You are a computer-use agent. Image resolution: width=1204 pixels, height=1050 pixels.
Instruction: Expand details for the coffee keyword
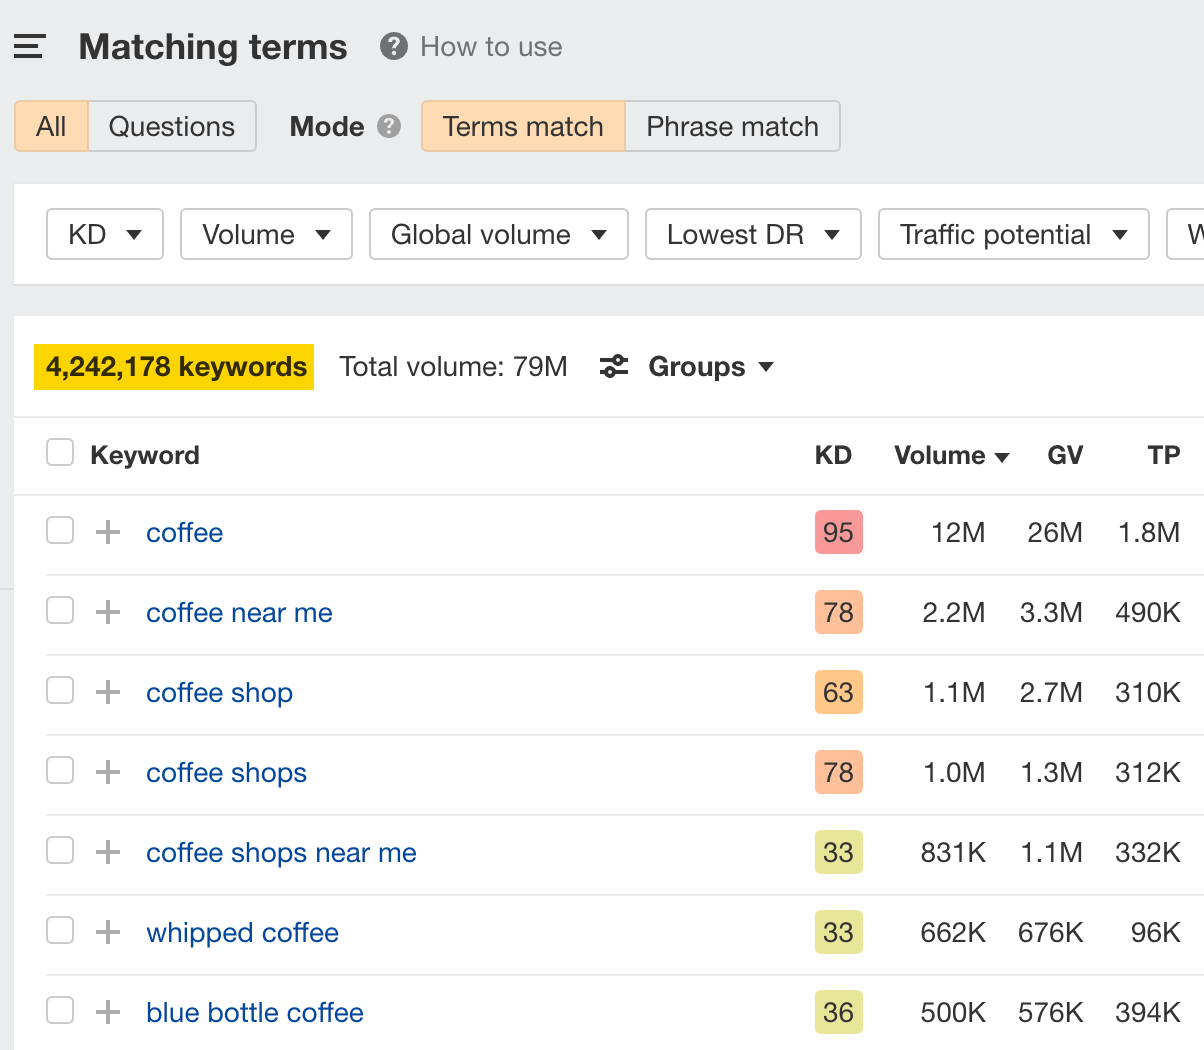coord(106,532)
